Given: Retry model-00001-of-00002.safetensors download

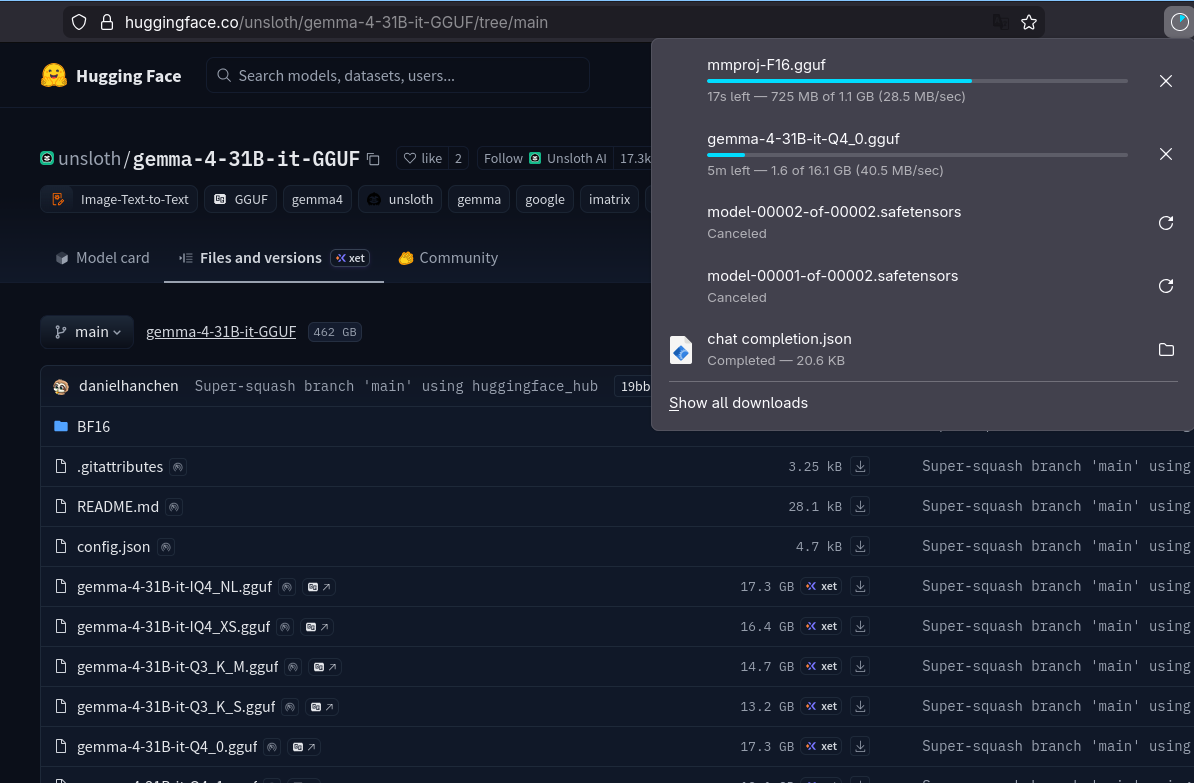Looking at the screenshot, I should point(1165,286).
